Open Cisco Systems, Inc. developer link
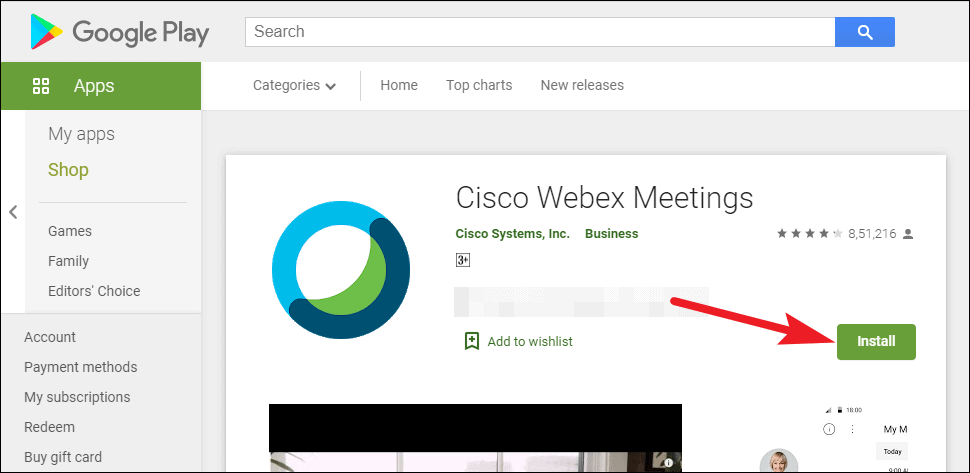The image size is (970, 473). click(x=513, y=234)
